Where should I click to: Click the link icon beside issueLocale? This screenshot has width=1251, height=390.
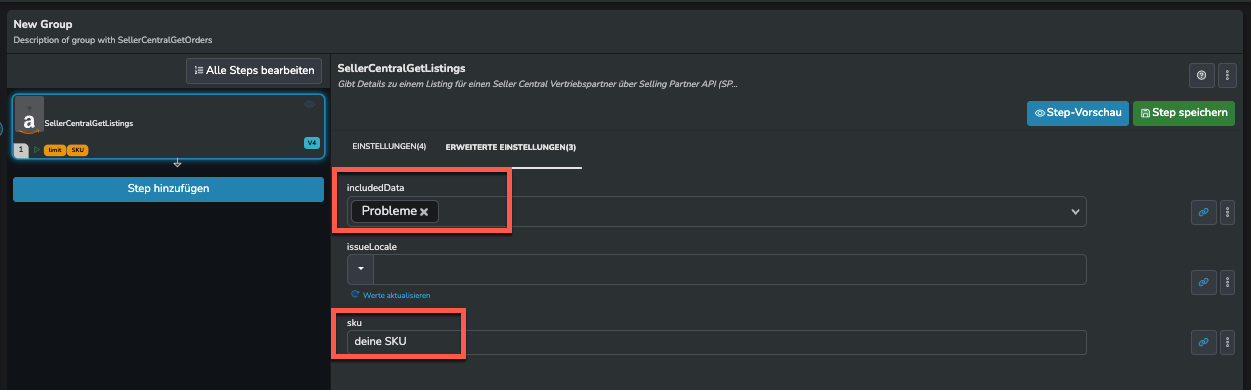[x=1204, y=282]
